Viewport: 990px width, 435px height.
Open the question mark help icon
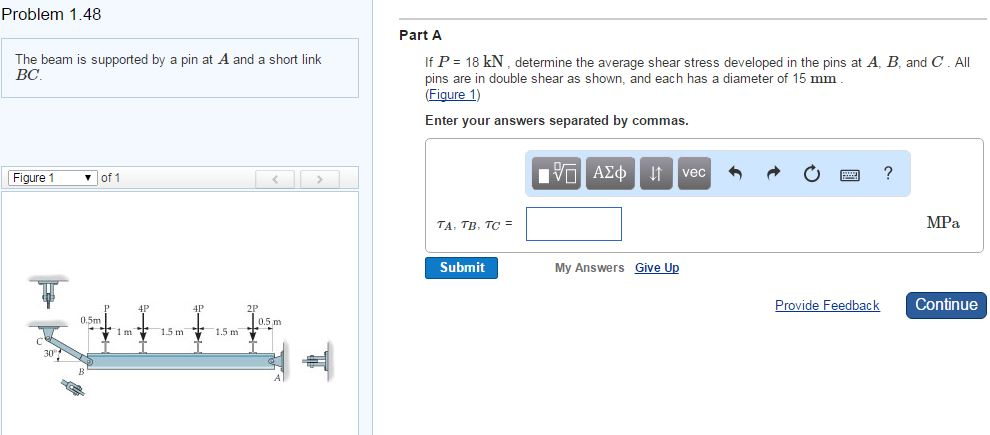click(x=888, y=173)
